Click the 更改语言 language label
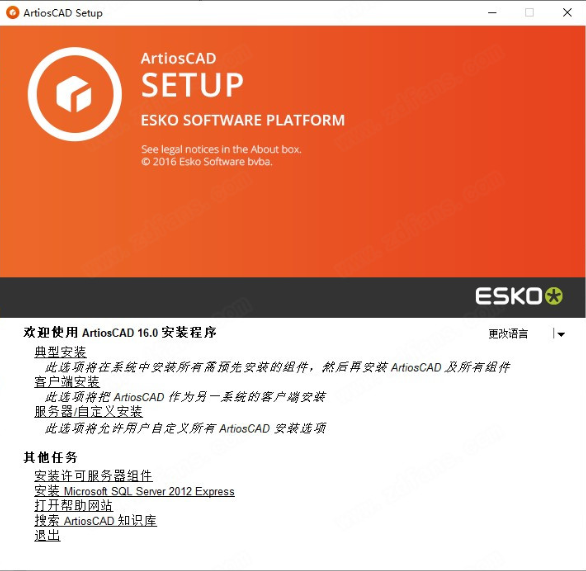Screen dimensions: 586x571 tap(508, 334)
